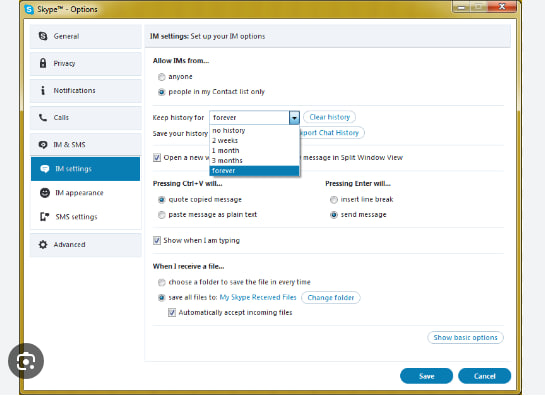
Task: Click Show basic options button
Action: 465,338
